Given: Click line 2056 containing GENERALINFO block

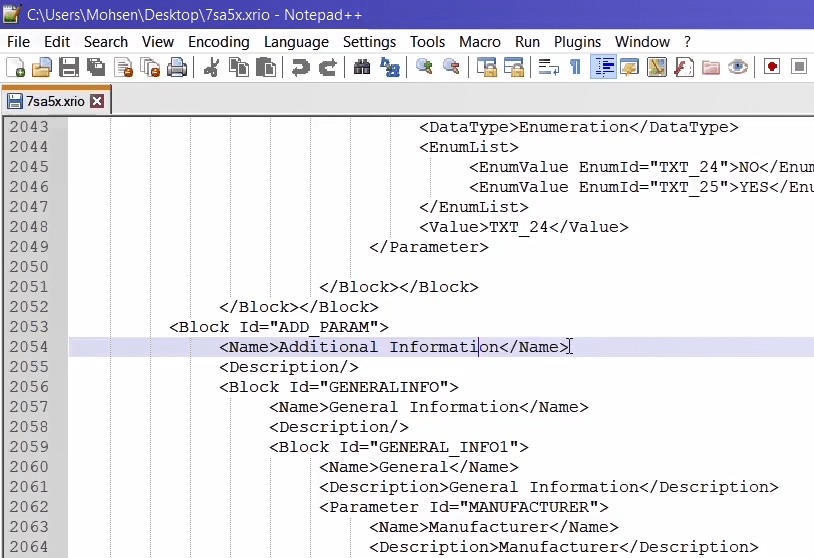Looking at the screenshot, I should (339, 387).
